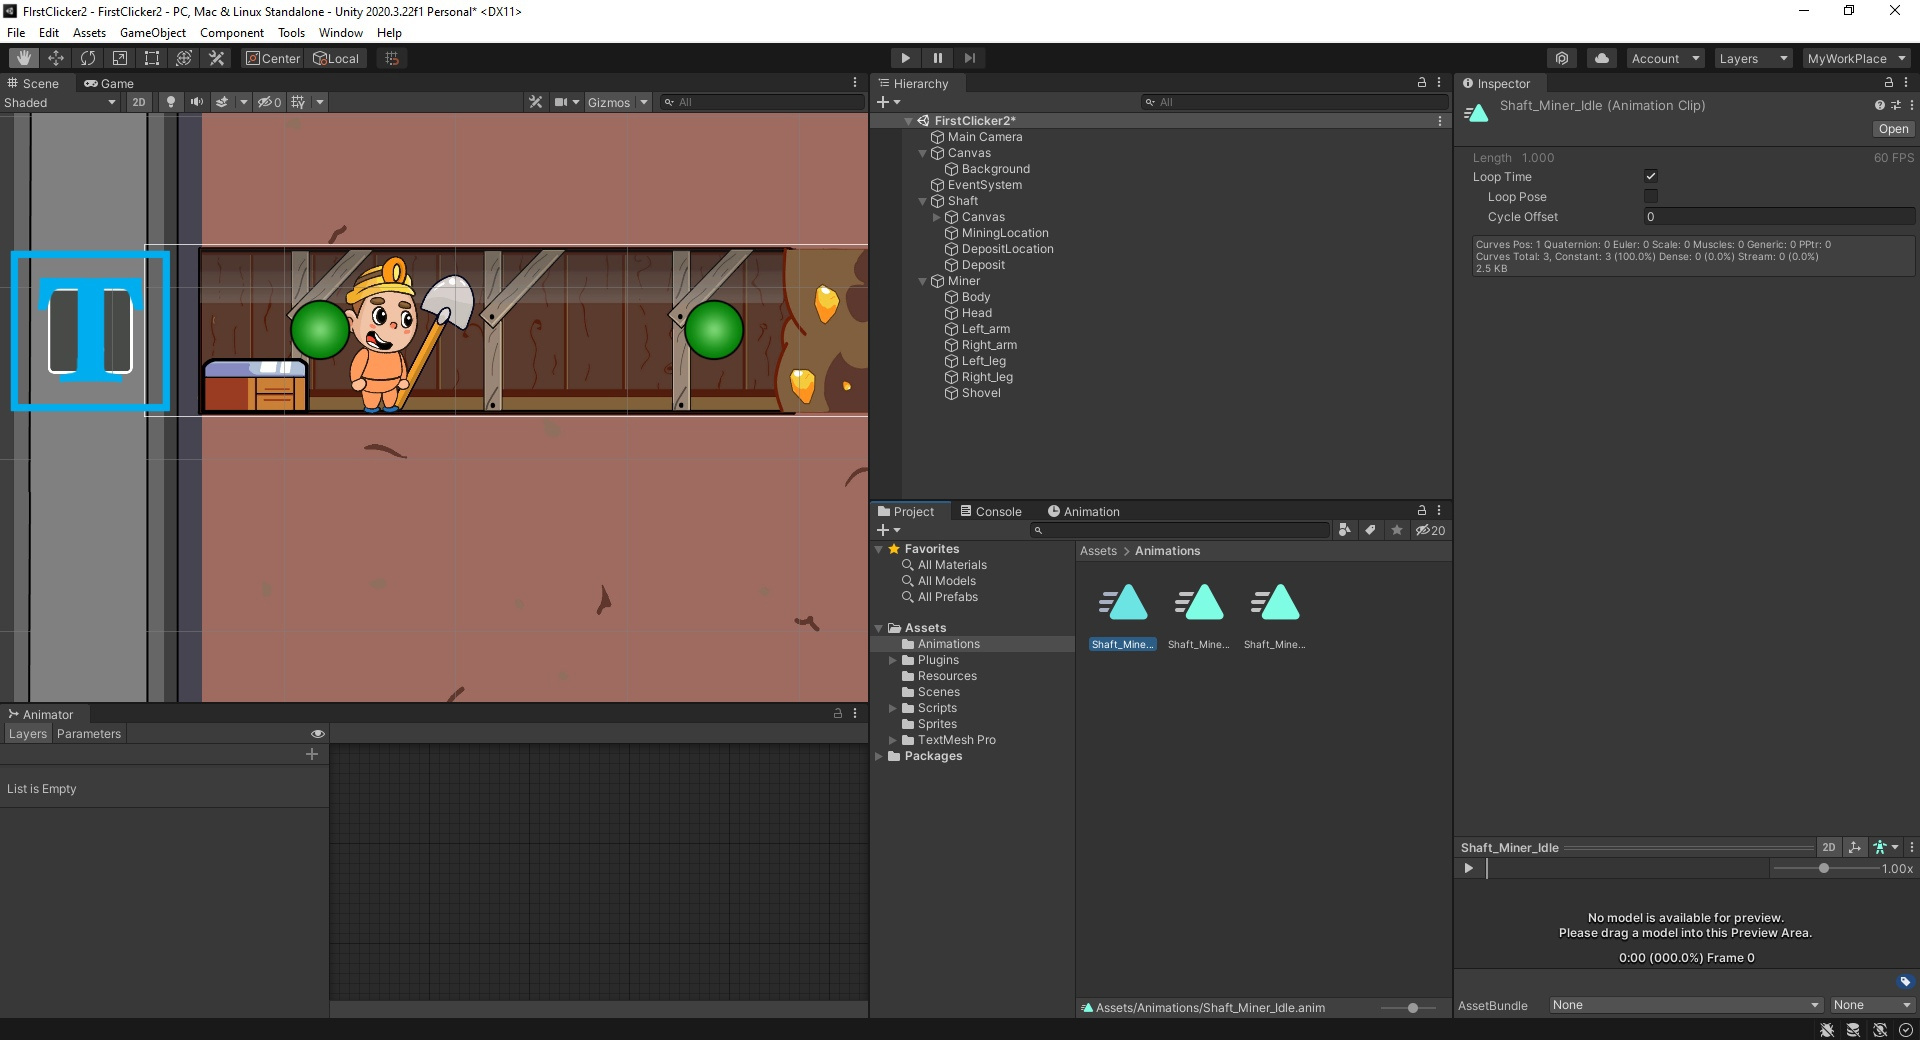Toggle scene lighting bulb icon
The image size is (1920, 1040).
click(x=171, y=102)
